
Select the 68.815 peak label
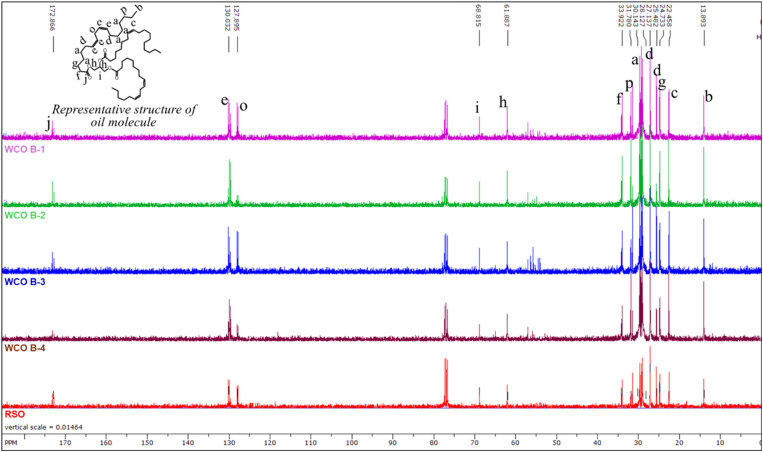(479, 18)
